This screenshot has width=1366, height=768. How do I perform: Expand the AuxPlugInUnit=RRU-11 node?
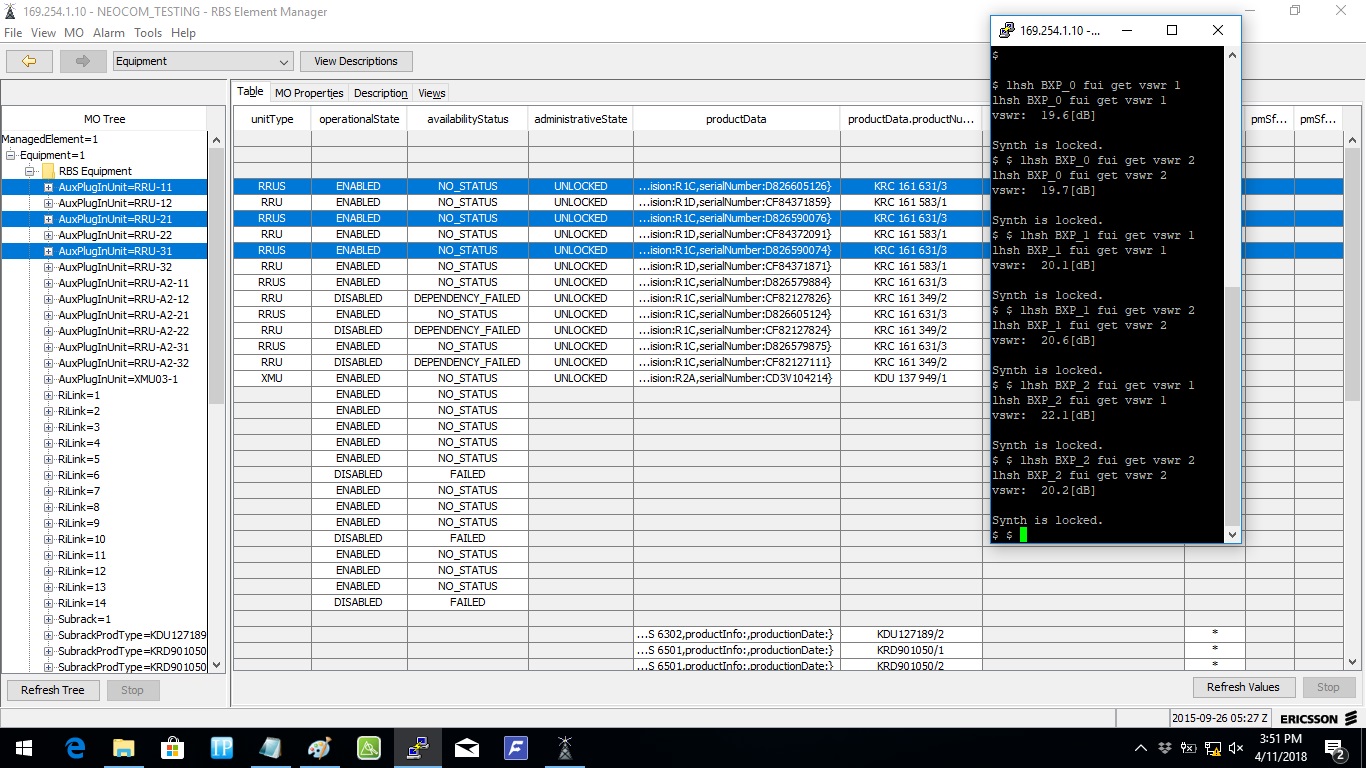tap(48, 187)
